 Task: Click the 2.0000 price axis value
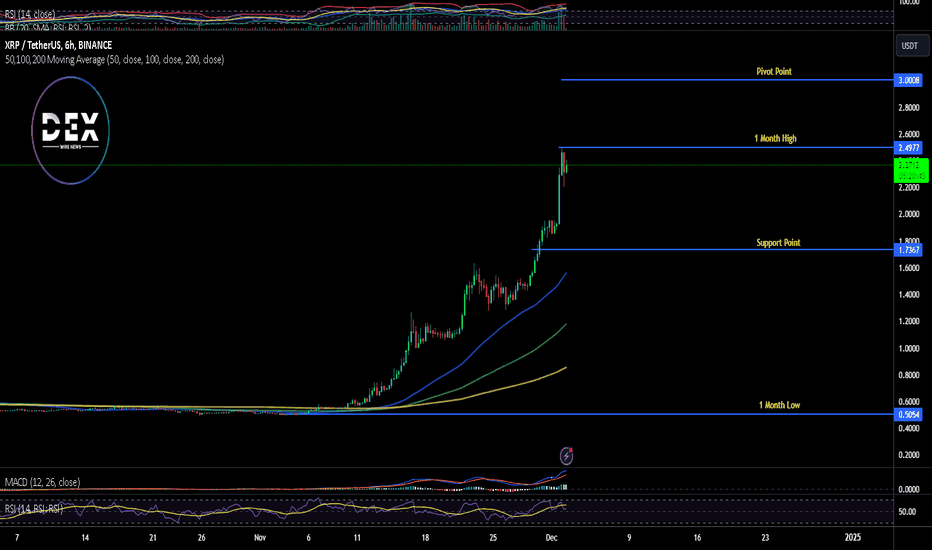(x=909, y=214)
